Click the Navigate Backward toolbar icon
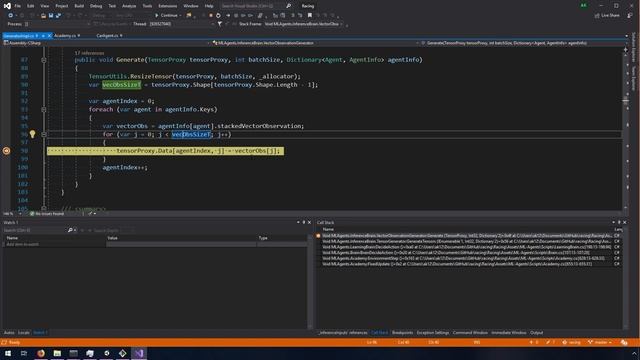 coord(11,16)
